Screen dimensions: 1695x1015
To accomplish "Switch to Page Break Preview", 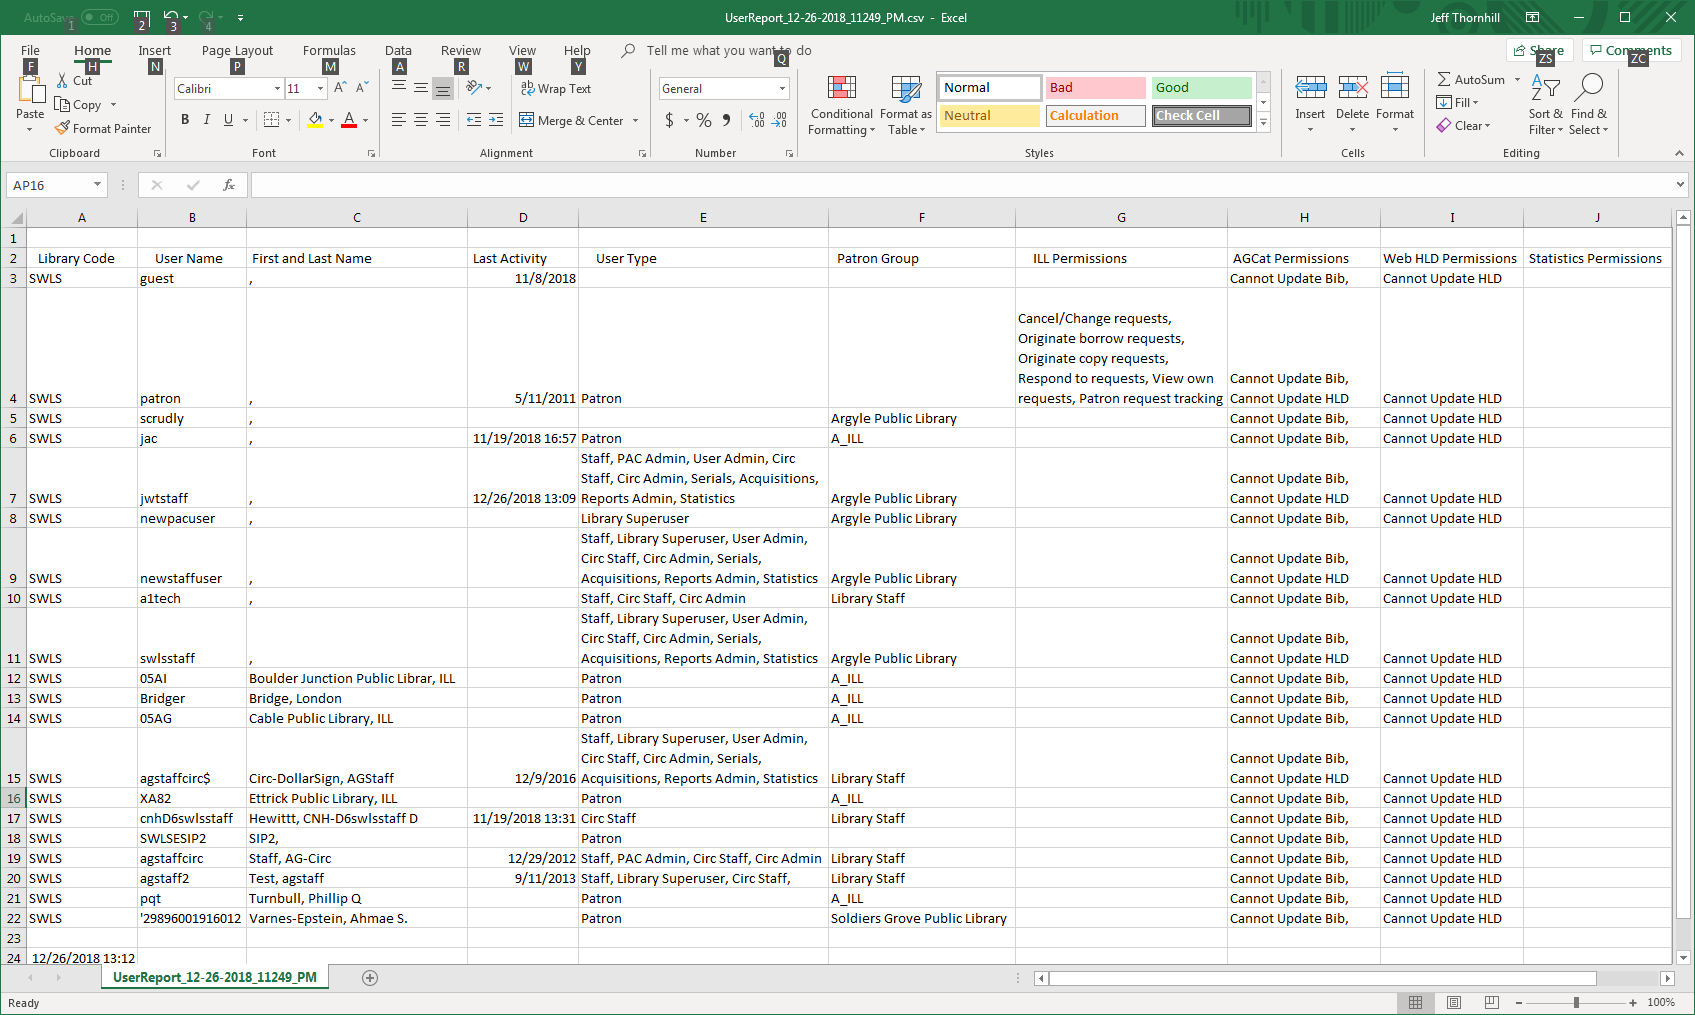I will click(x=1492, y=1002).
